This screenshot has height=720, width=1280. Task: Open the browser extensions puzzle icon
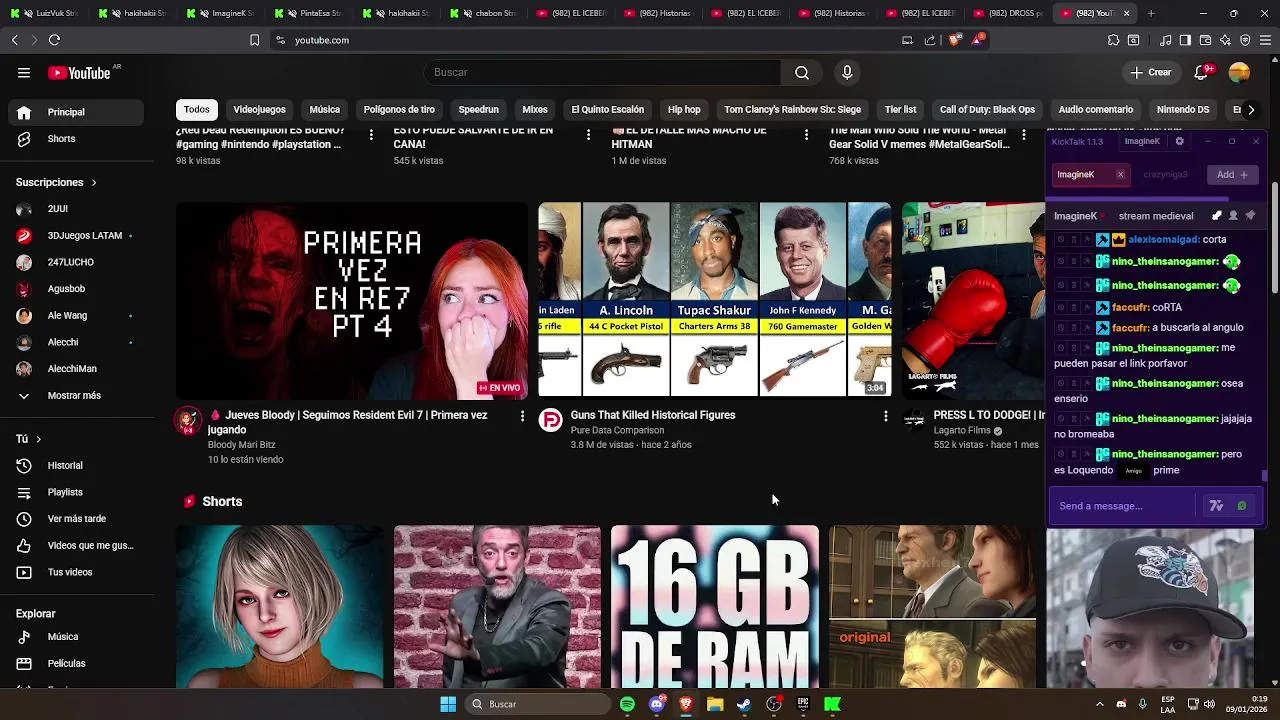pos(1113,40)
